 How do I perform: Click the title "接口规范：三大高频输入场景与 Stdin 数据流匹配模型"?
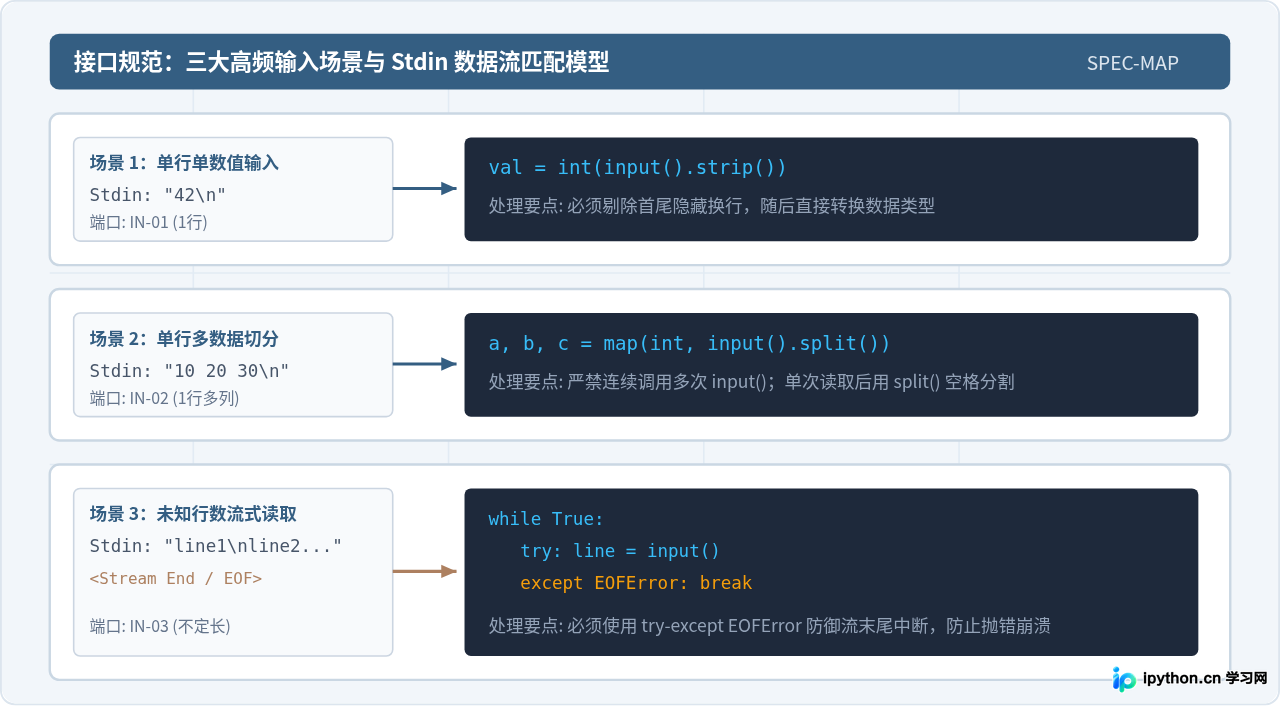click(341, 62)
